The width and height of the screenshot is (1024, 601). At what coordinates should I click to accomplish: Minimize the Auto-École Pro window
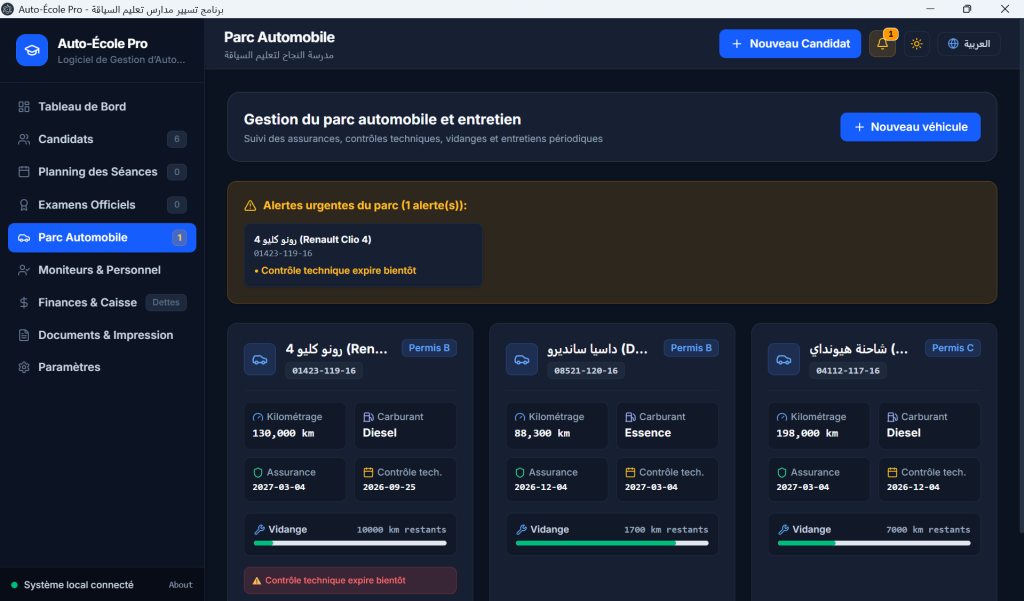click(930, 8)
